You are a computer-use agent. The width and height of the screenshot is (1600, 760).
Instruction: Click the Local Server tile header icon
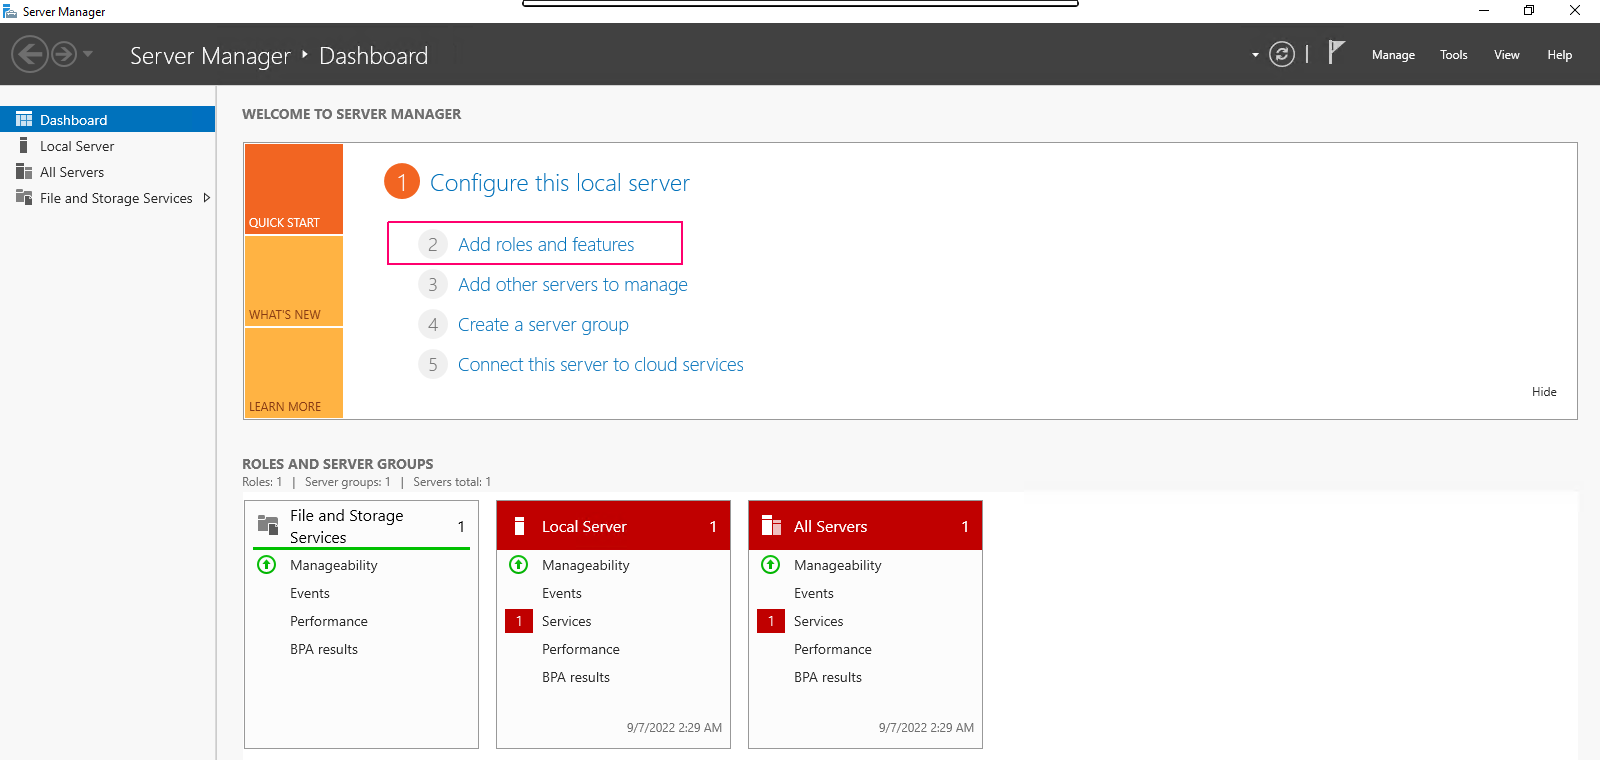[519, 526]
